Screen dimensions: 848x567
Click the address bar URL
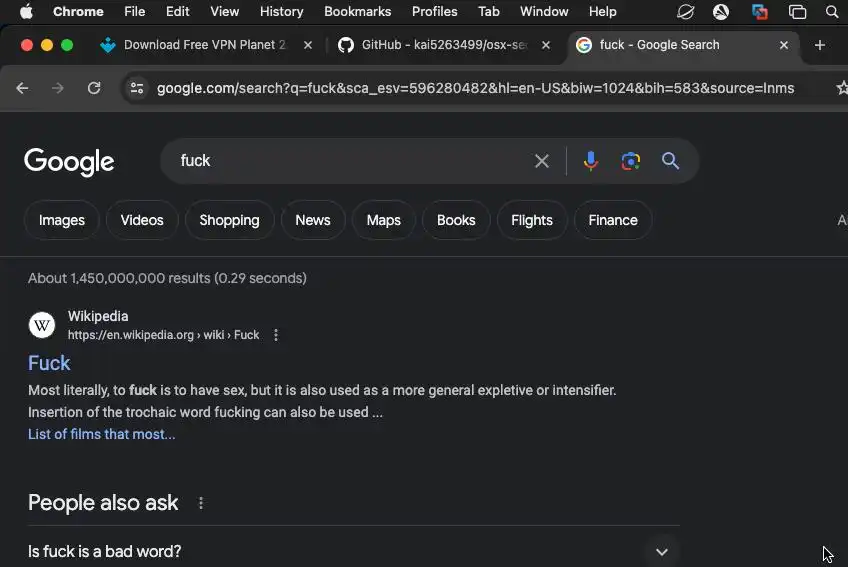click(475, 88)
